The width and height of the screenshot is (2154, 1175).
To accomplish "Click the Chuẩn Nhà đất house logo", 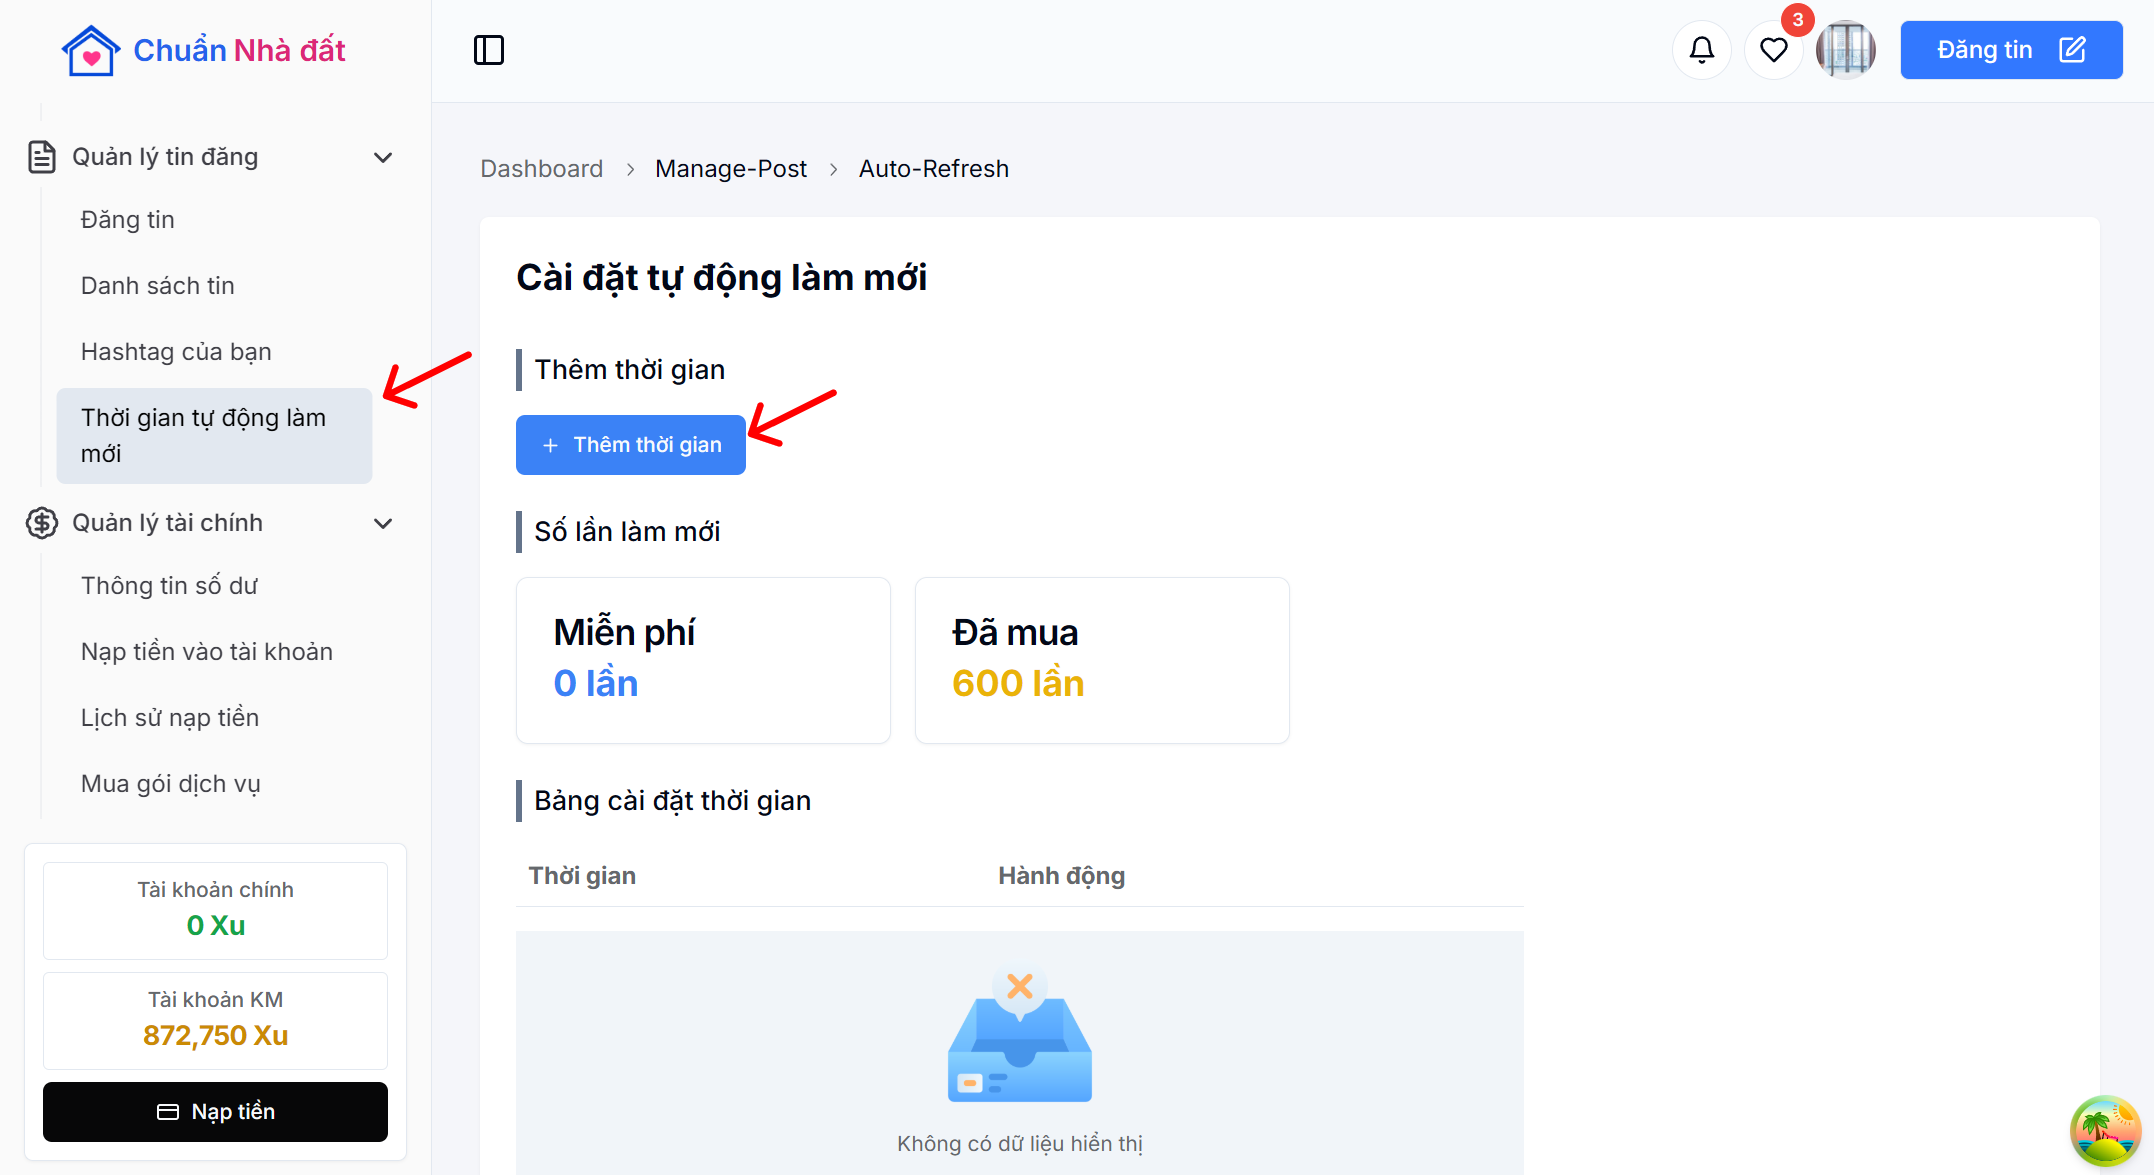I will tap(203, 50).
